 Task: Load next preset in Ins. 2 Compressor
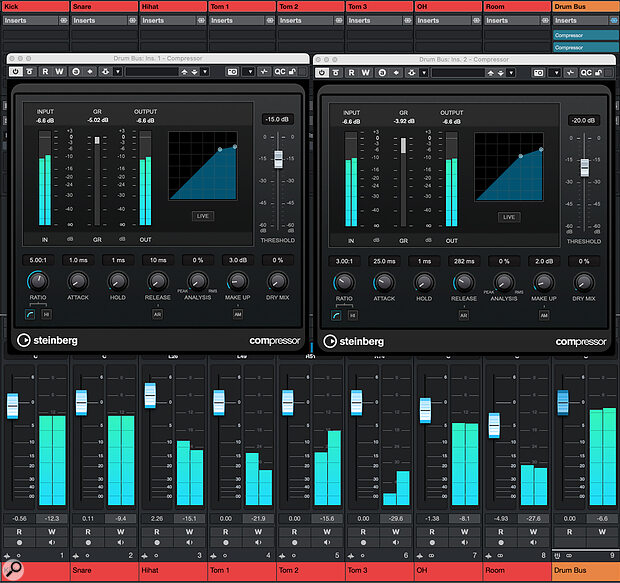click(501, 73)
